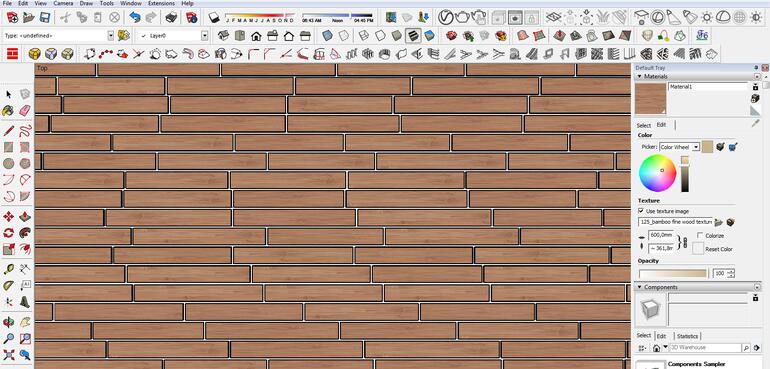Image resolution: width=770 pixels, height=369 pixels.
Task: Click the Opacity slider
Action: tap(673, 273)
